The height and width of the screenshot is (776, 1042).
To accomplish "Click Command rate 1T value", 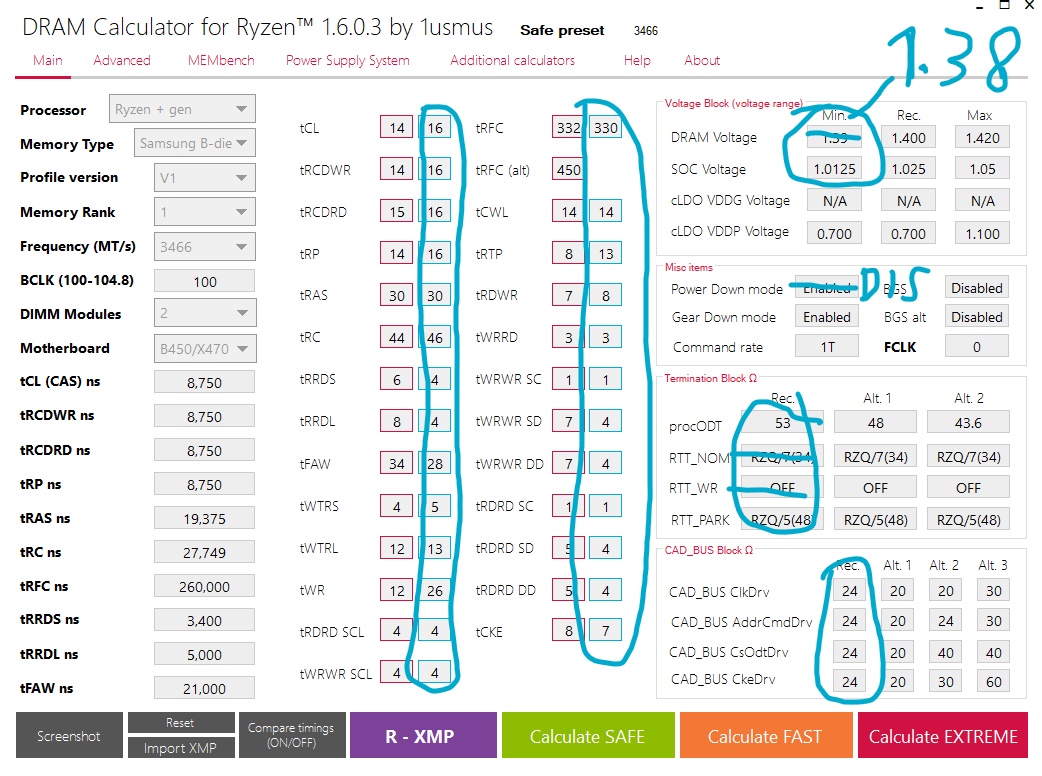I will tap(827, 346).
